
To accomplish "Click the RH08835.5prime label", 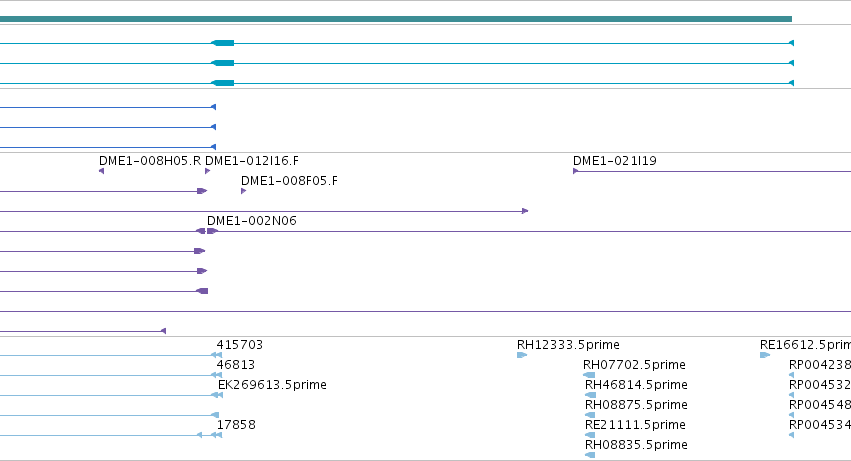I will 636,445.
